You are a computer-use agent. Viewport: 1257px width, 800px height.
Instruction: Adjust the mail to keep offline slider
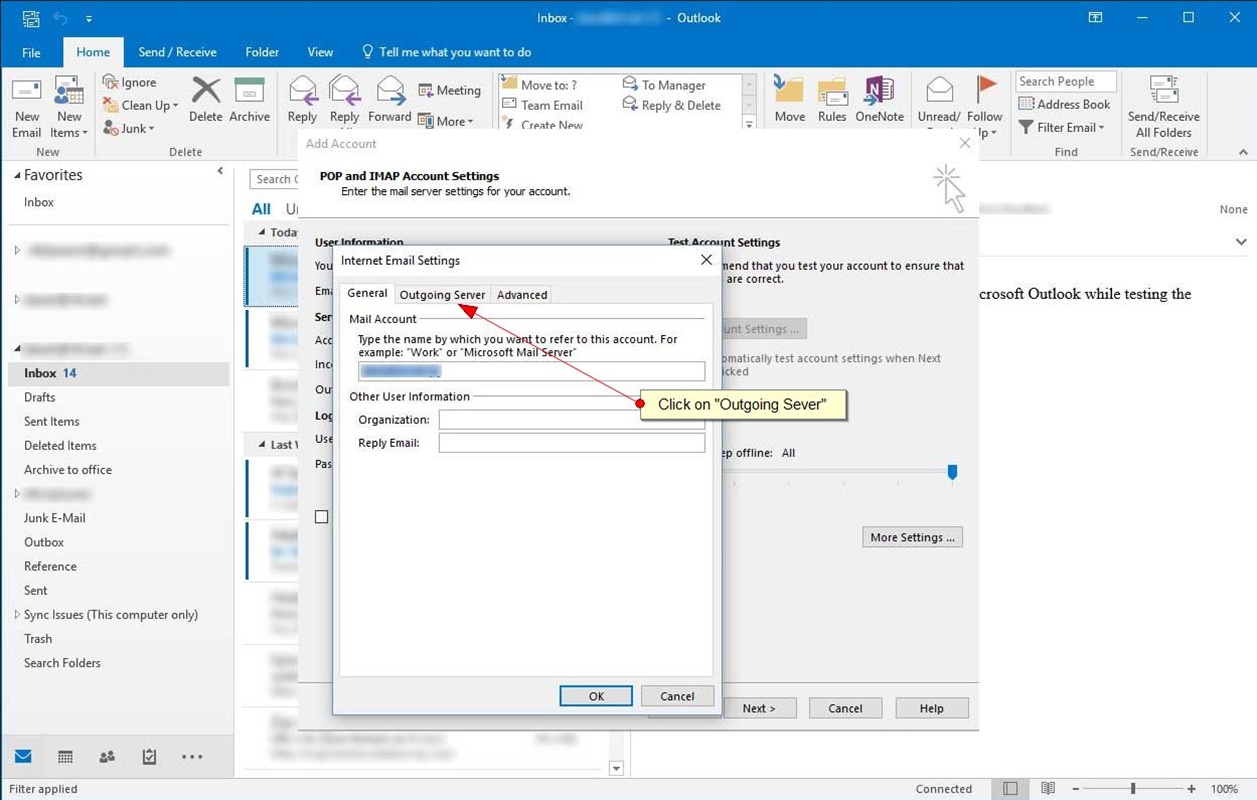[952, 471]
